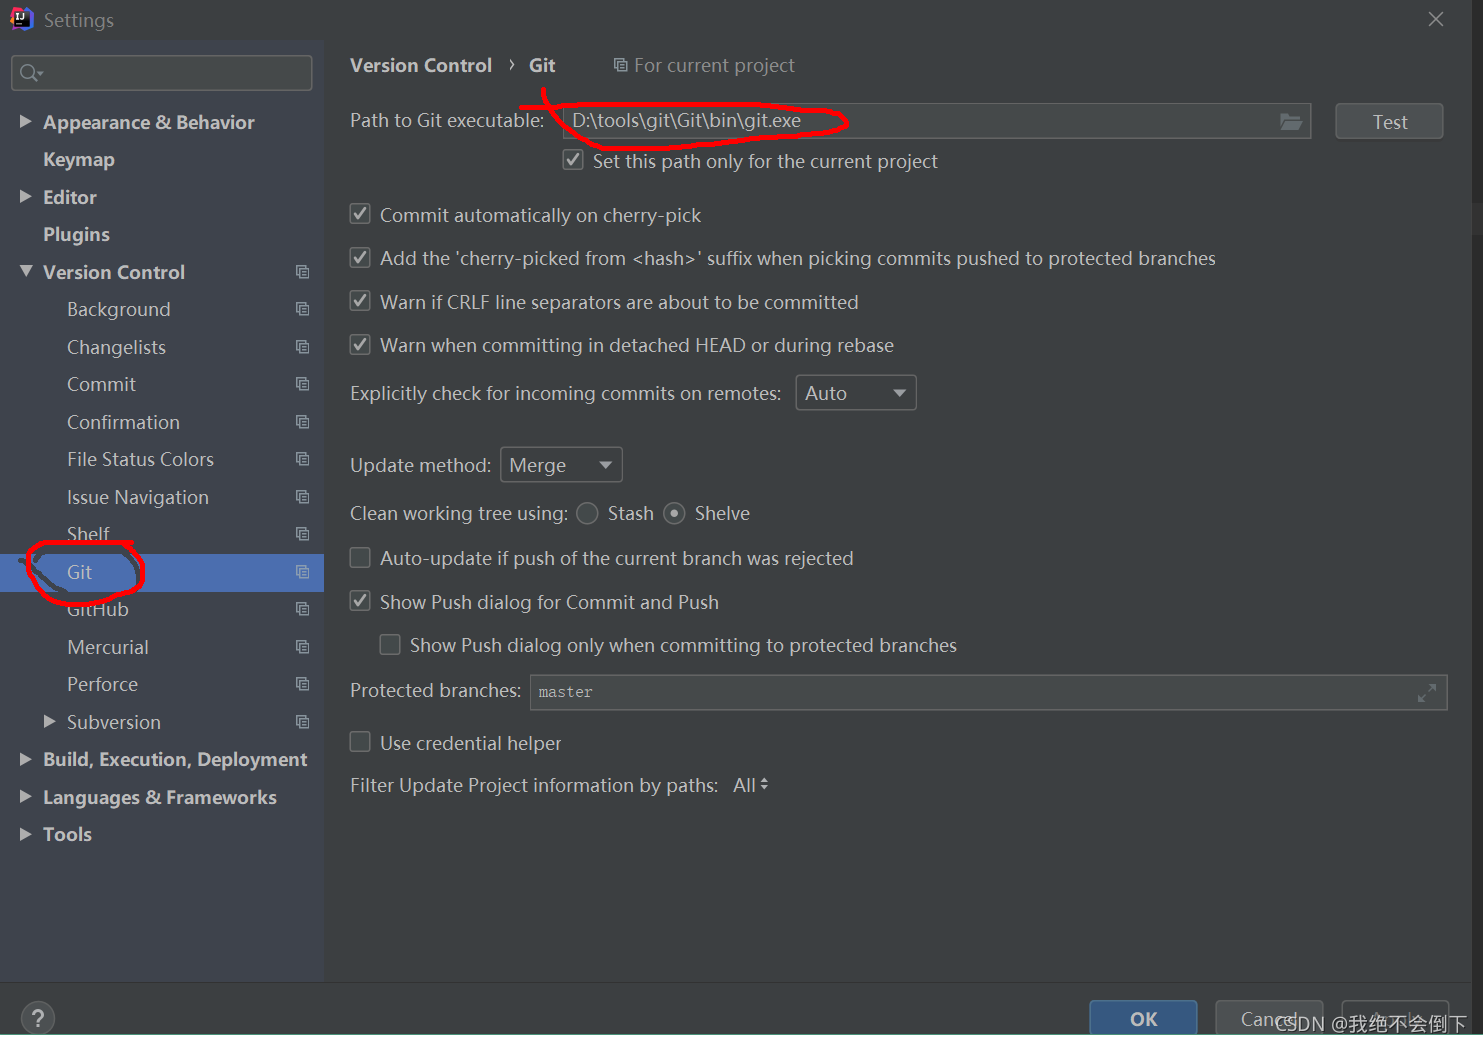
Task: Enable auto-update if push was rejected
Action: click(x=360, y=558)
